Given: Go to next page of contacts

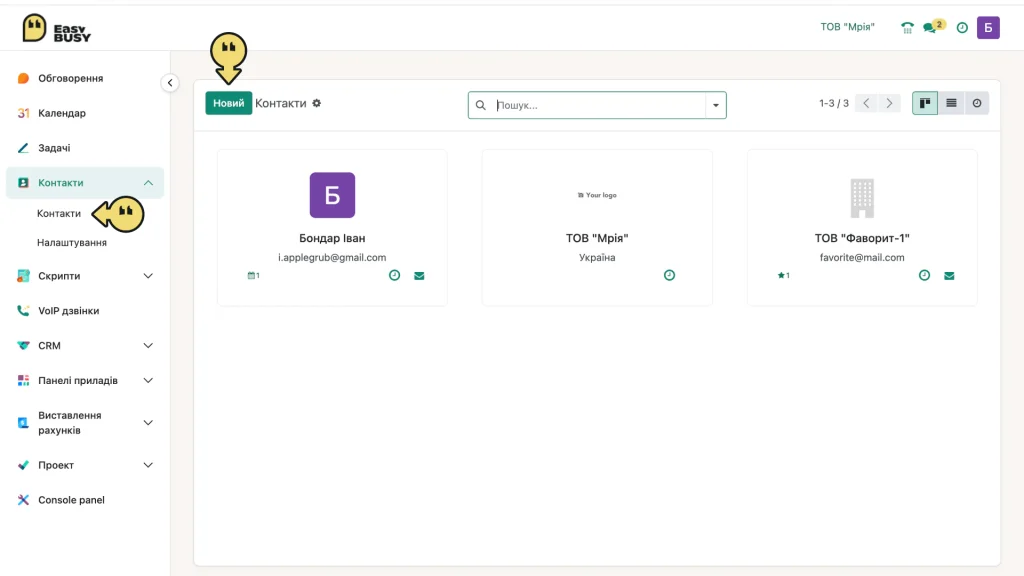Looking at the screenshot, I should point(889,103).
